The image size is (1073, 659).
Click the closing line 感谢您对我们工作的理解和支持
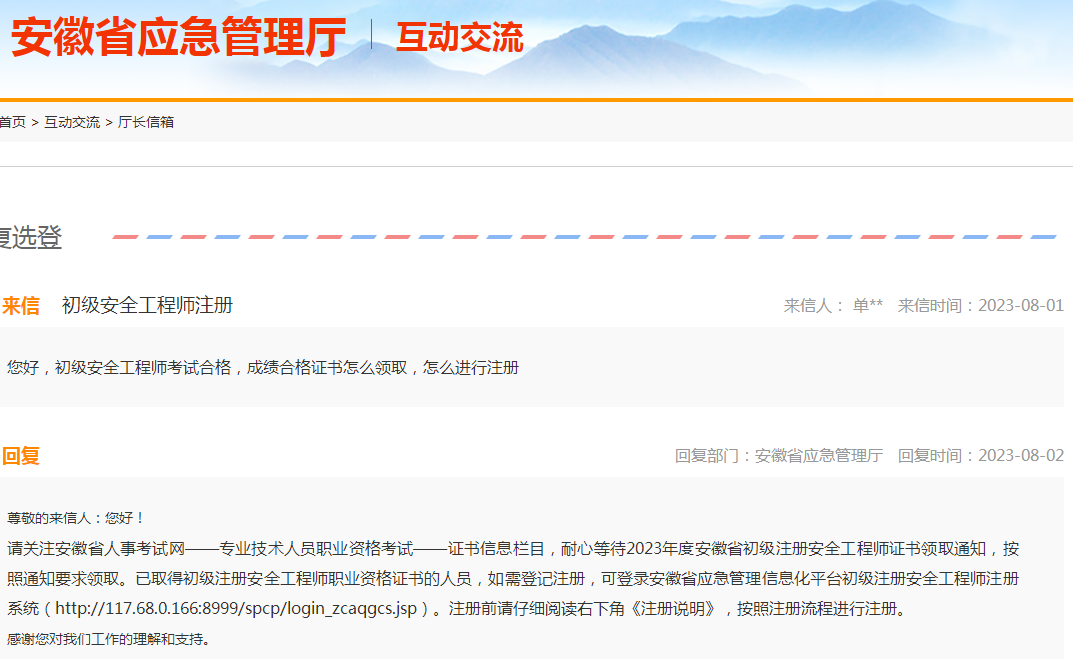(109, 639)
